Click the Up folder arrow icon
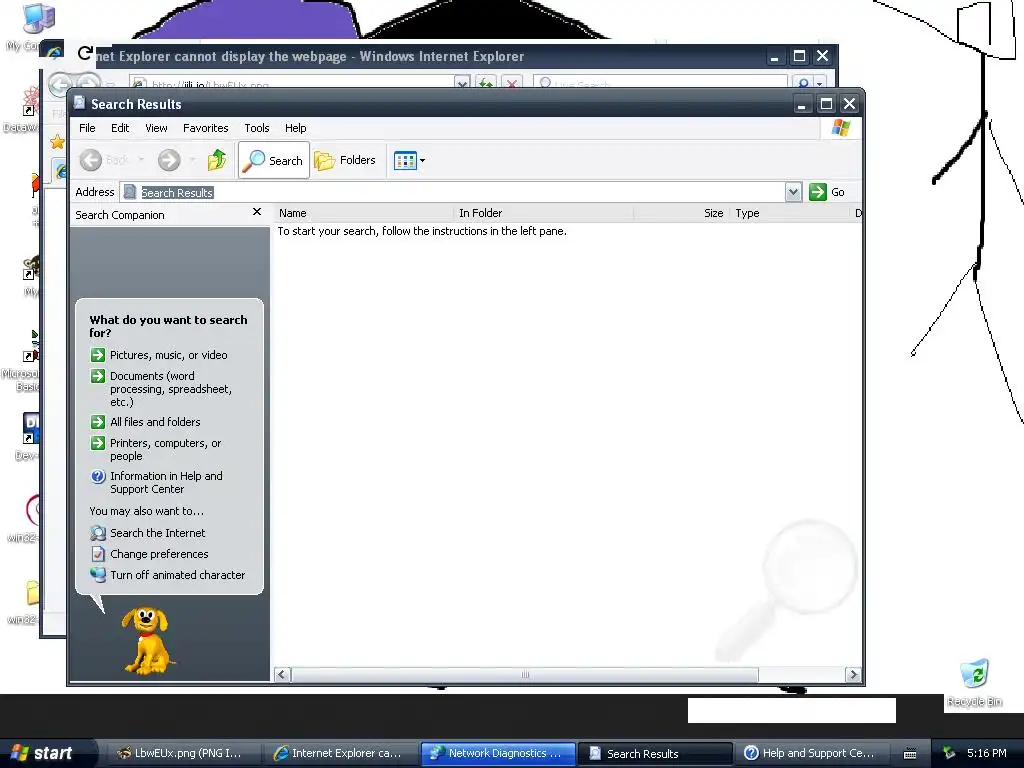The image size is (1024, 768). coord(217,160)
